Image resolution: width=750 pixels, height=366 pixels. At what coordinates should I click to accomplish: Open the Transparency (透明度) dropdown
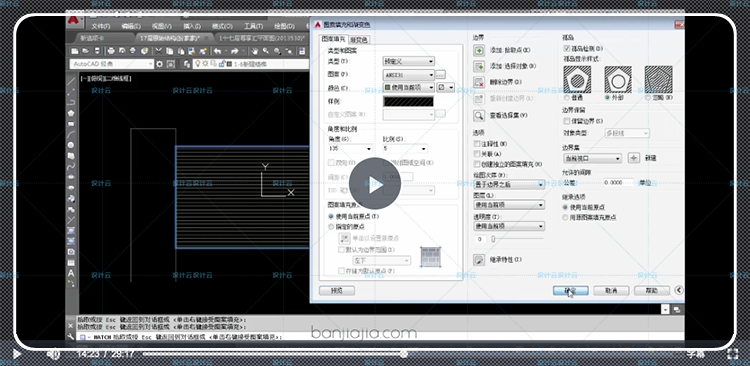[x=509, y=226]
